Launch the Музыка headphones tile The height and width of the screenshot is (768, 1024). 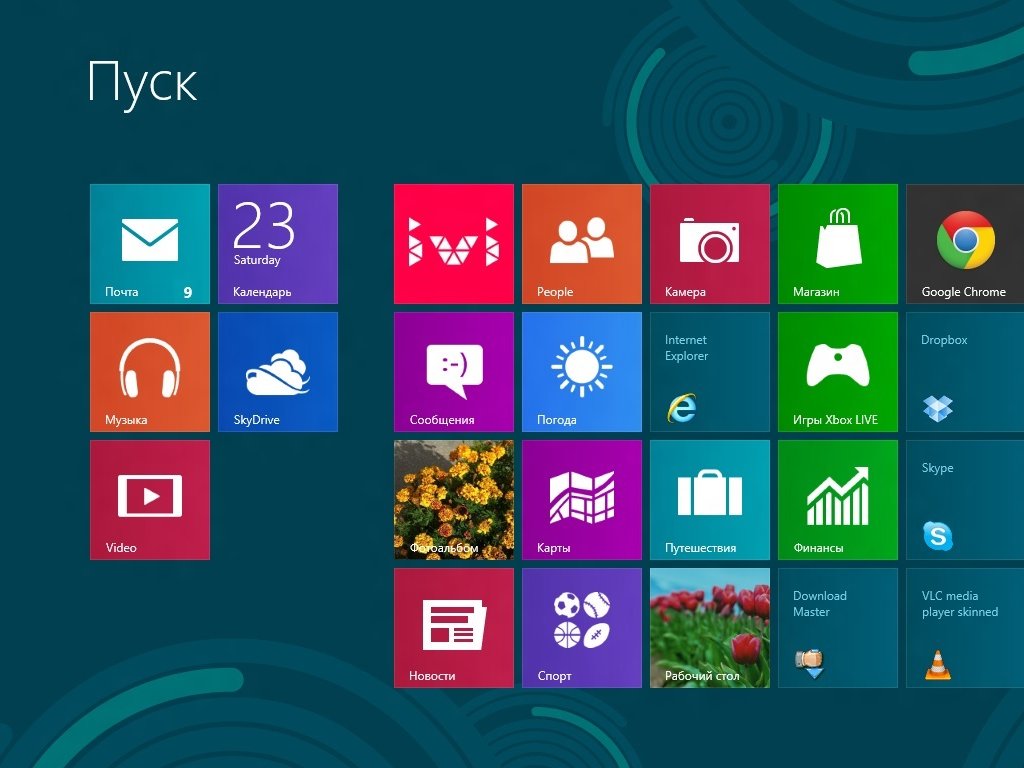point(150,372)
